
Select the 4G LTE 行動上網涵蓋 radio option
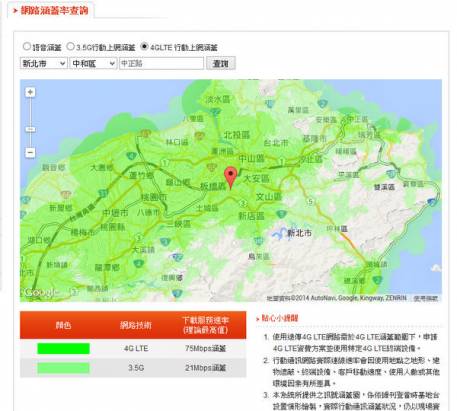[144, 46]
